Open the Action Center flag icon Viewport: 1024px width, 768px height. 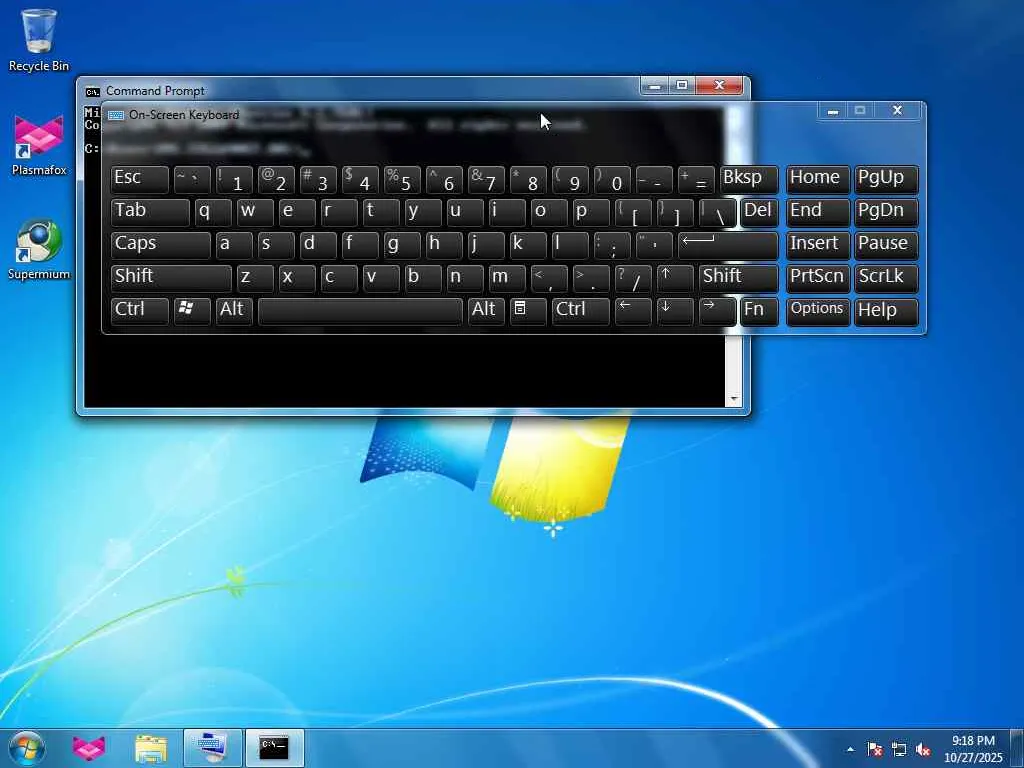click(x=875, y=750)
